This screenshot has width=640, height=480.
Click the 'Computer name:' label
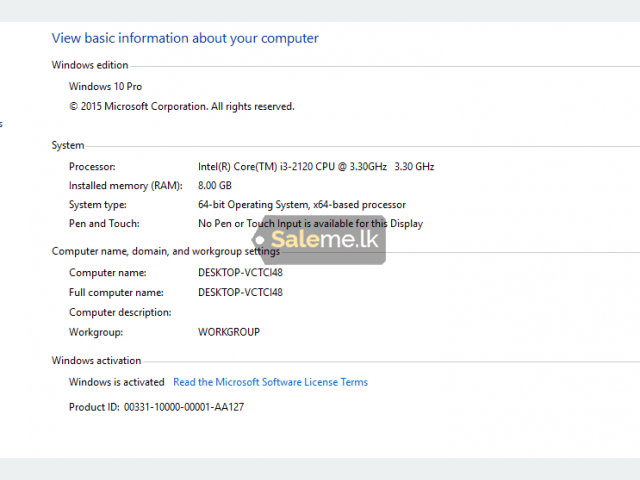(x=107, y=273)
